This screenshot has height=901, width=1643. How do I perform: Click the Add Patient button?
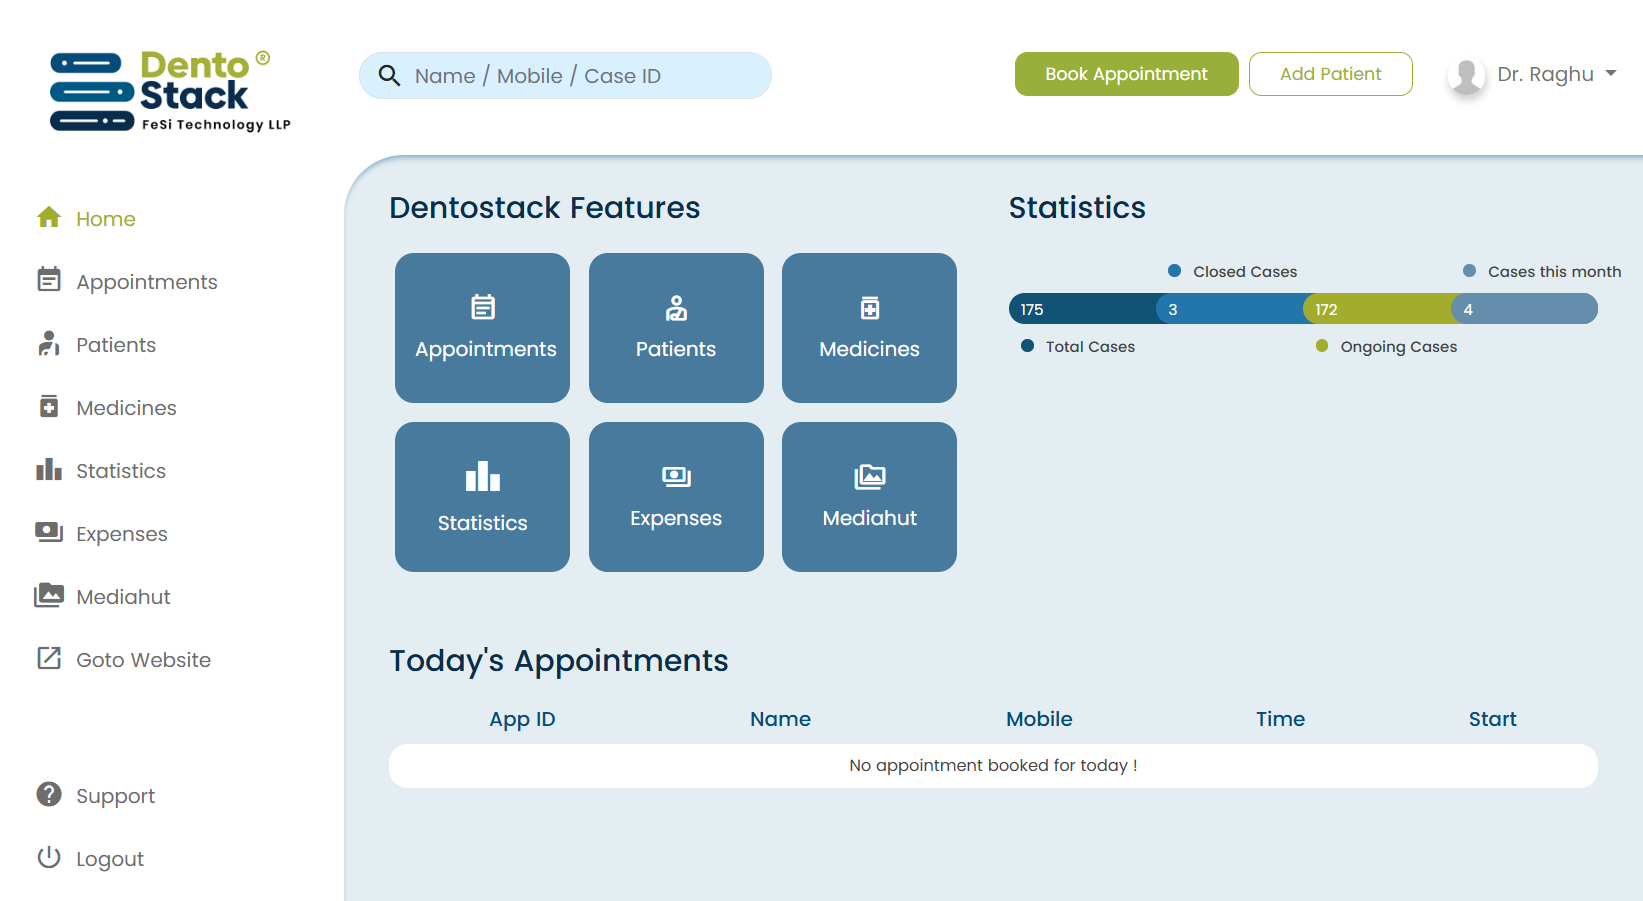click(1330, 73)
